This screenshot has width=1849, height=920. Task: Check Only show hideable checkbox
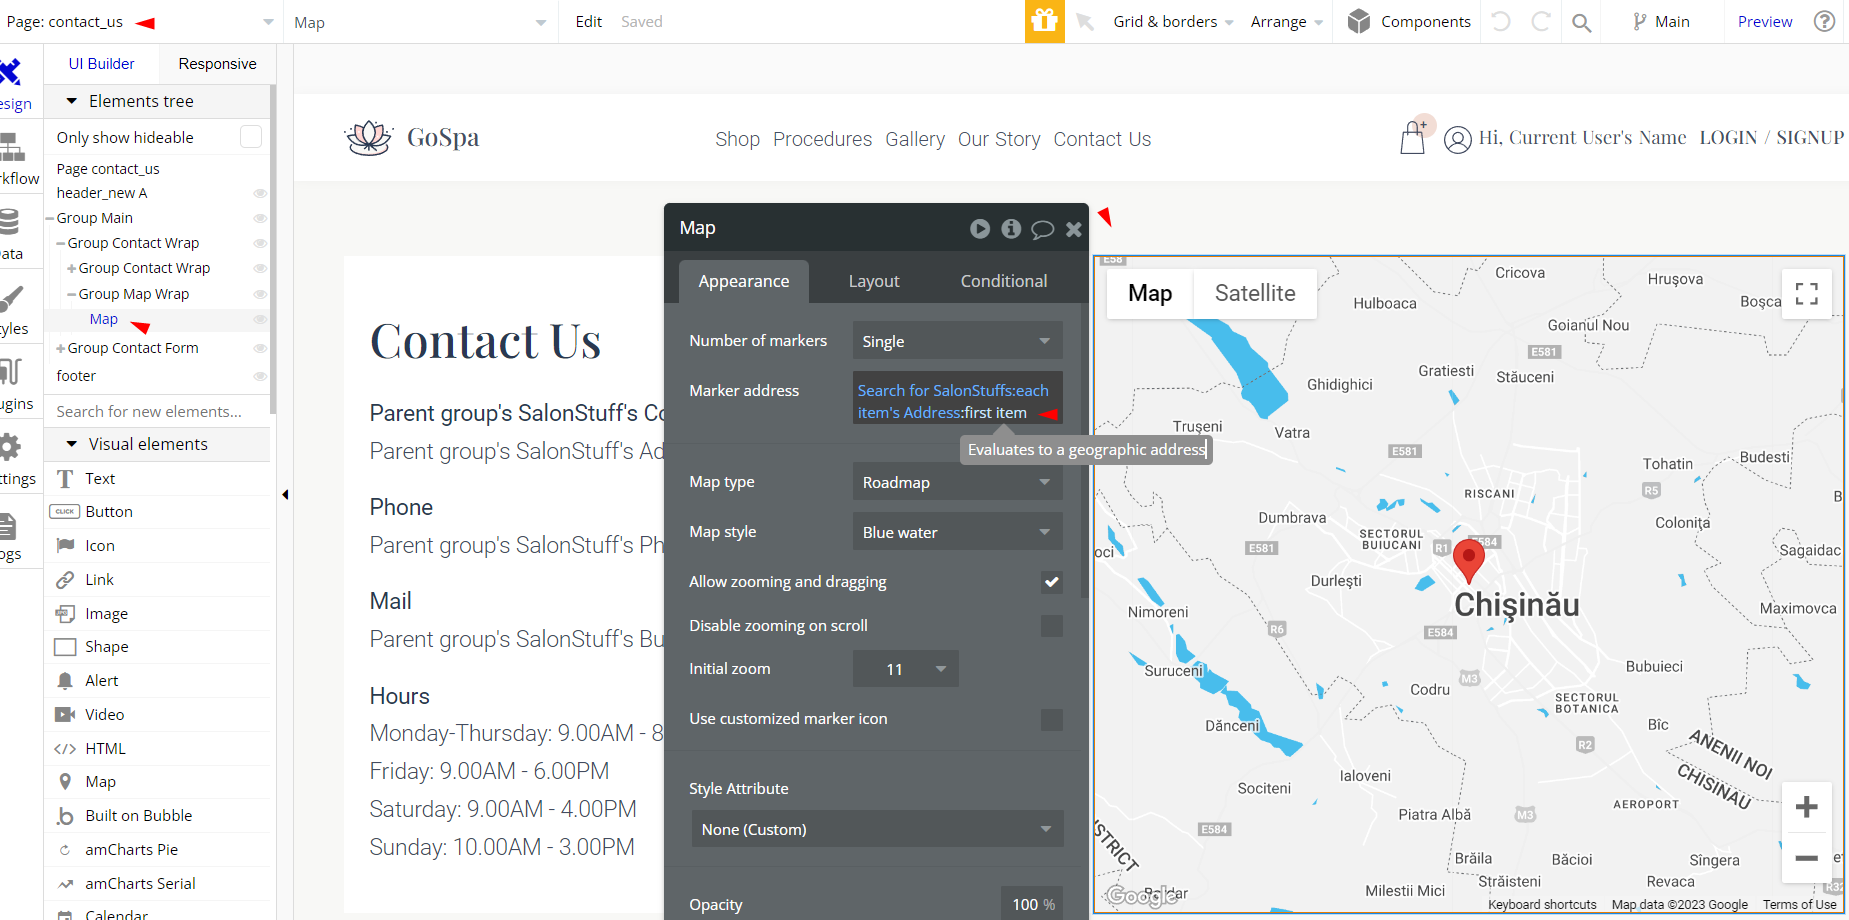pos(251,137)
